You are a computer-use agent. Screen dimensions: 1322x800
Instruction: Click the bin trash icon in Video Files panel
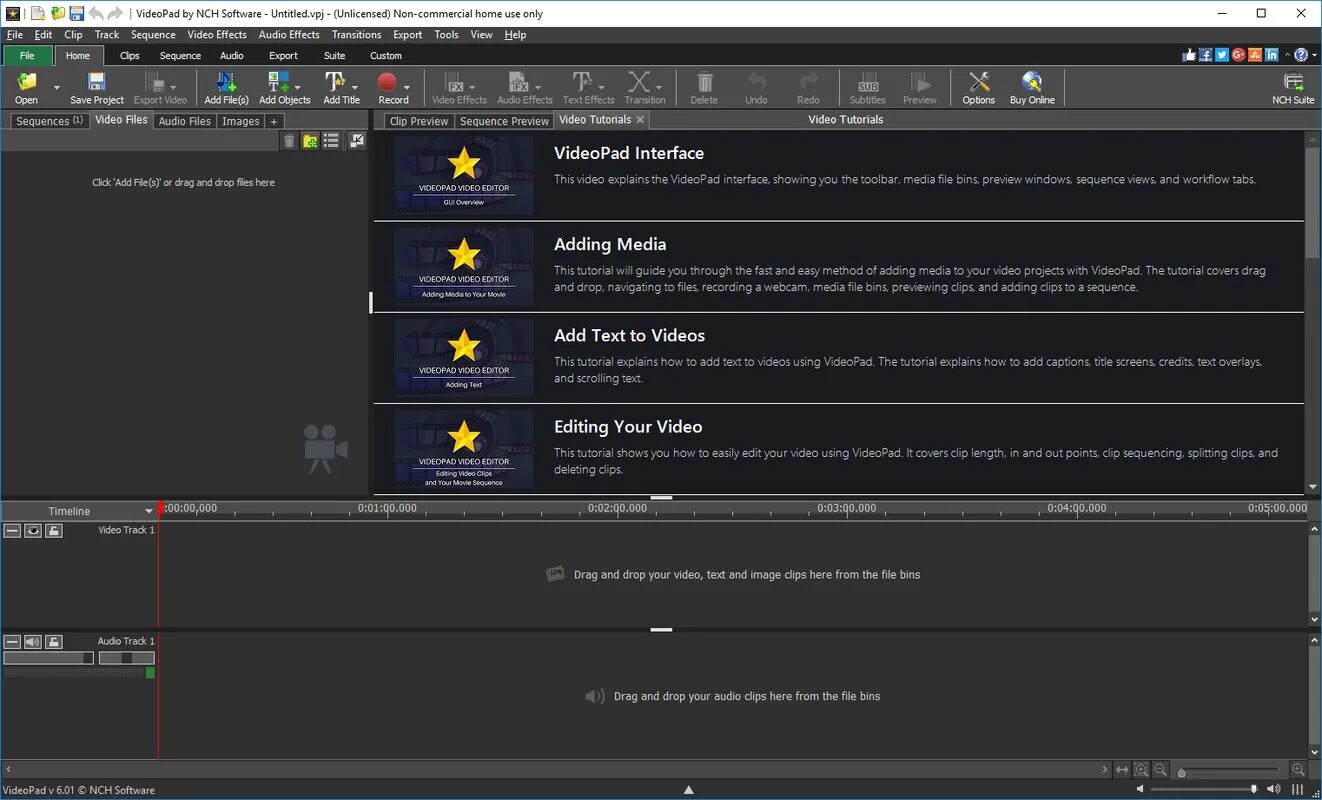point(289,141)
